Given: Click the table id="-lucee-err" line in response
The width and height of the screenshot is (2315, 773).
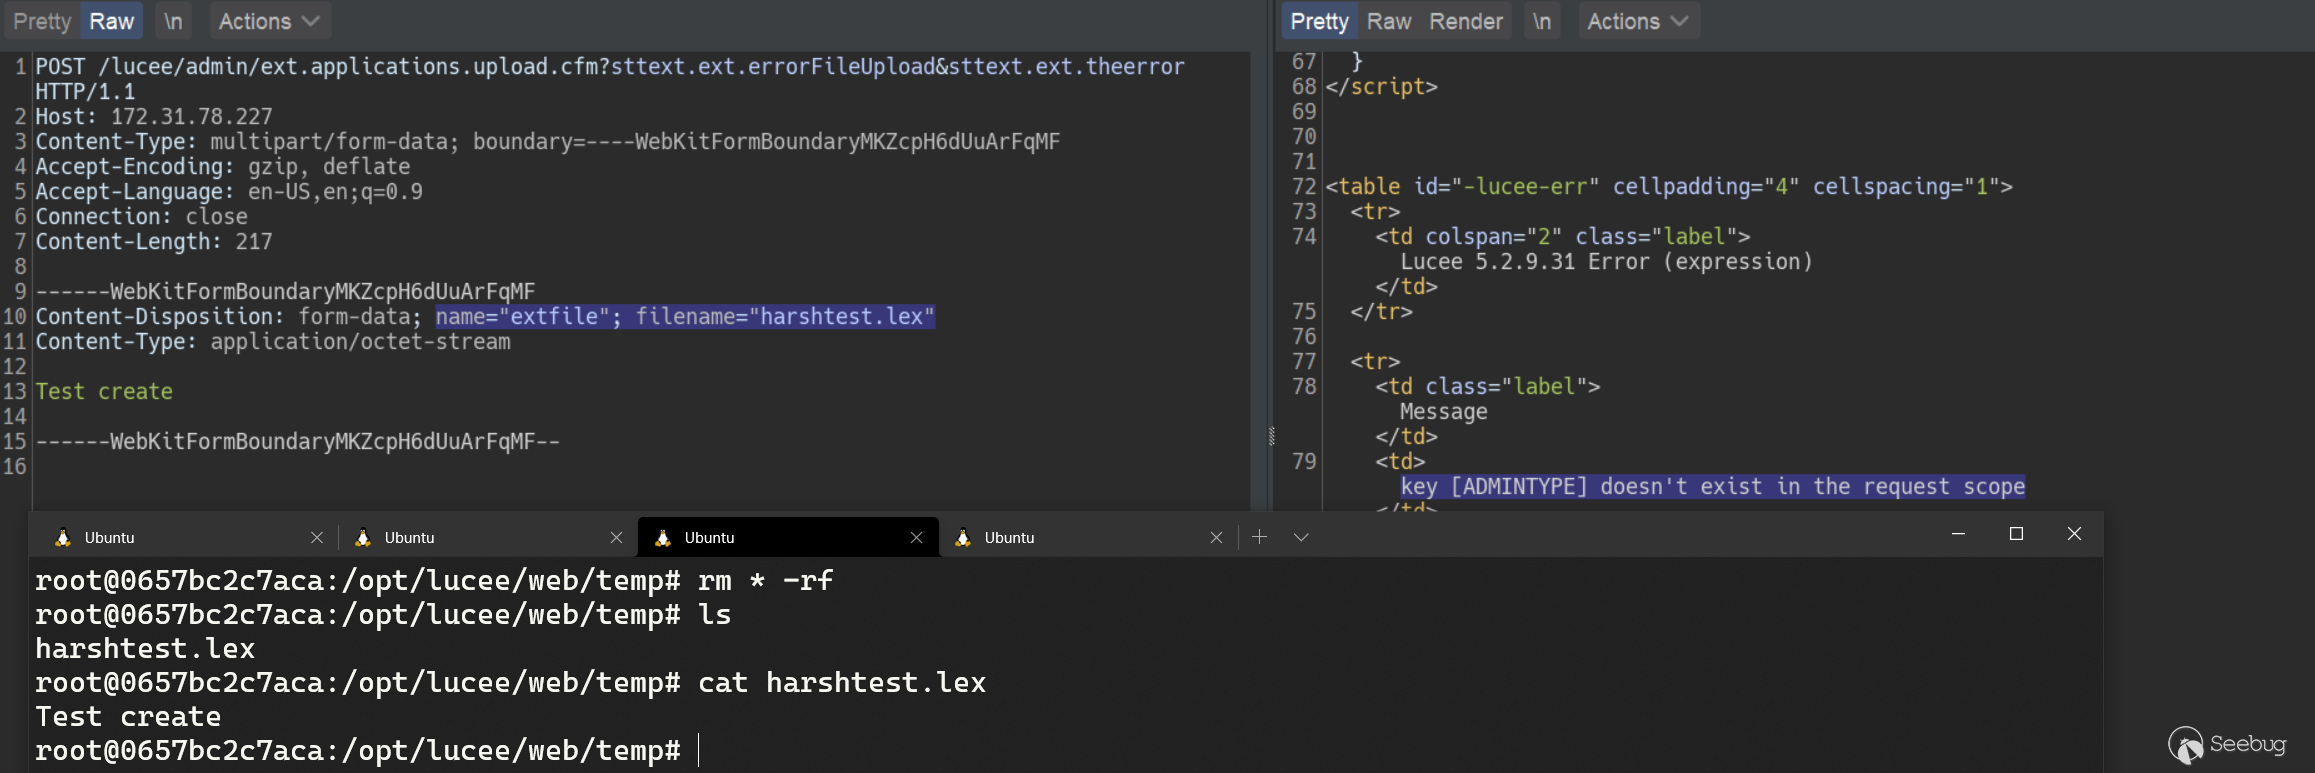Looking at the screenshot, I should pyautogui.click(x=1669, y=186).
